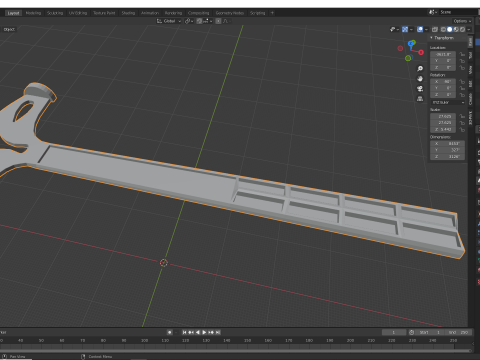Toggle lock on Rotation Y
The width and height of the screenshot is (480, 360).
462,88
